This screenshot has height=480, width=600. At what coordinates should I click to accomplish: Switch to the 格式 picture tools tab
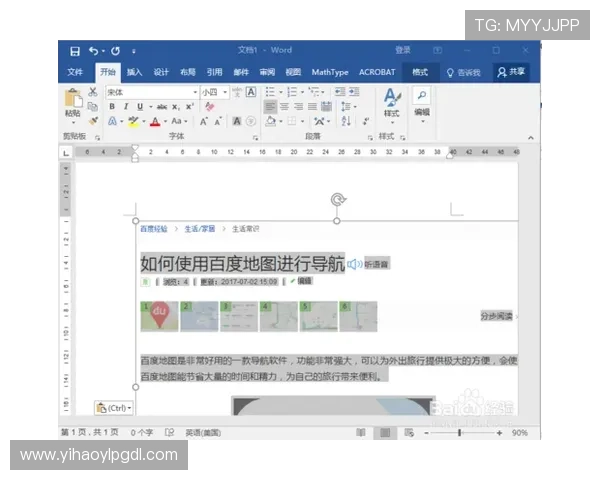pos(420,72)
